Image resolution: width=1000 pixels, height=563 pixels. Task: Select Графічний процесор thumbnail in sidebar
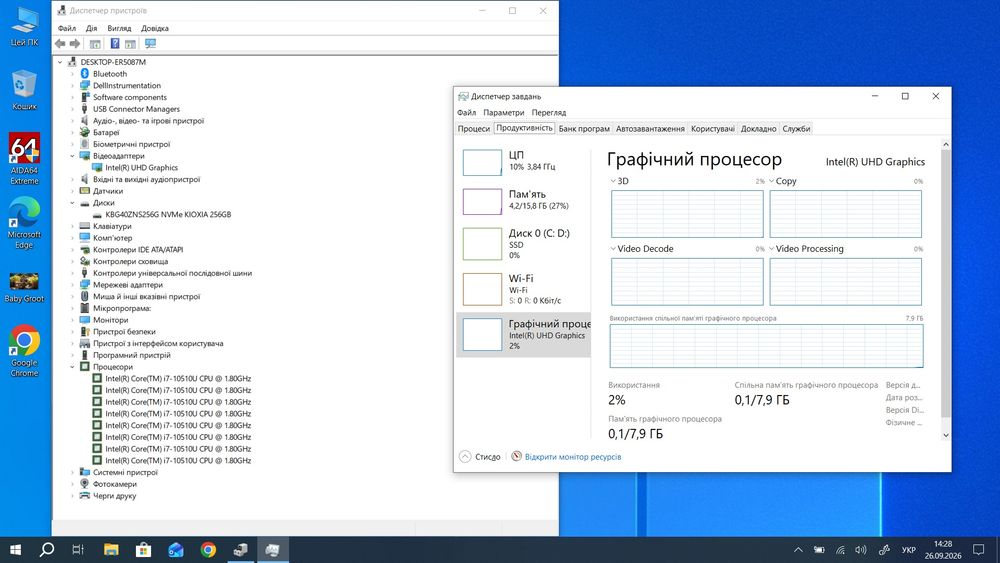(x=482, y=334)
